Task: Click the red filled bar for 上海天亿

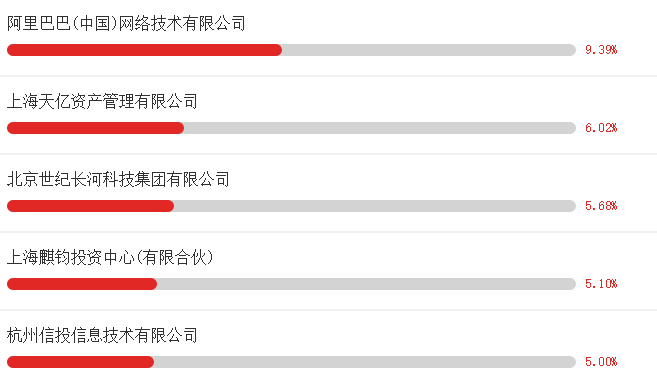Action: (96, 128)
